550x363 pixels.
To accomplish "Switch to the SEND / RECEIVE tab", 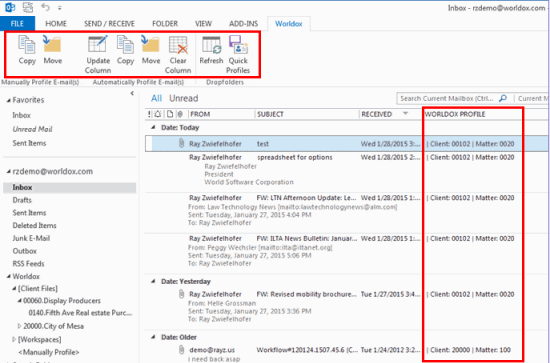I will point(109,24).
